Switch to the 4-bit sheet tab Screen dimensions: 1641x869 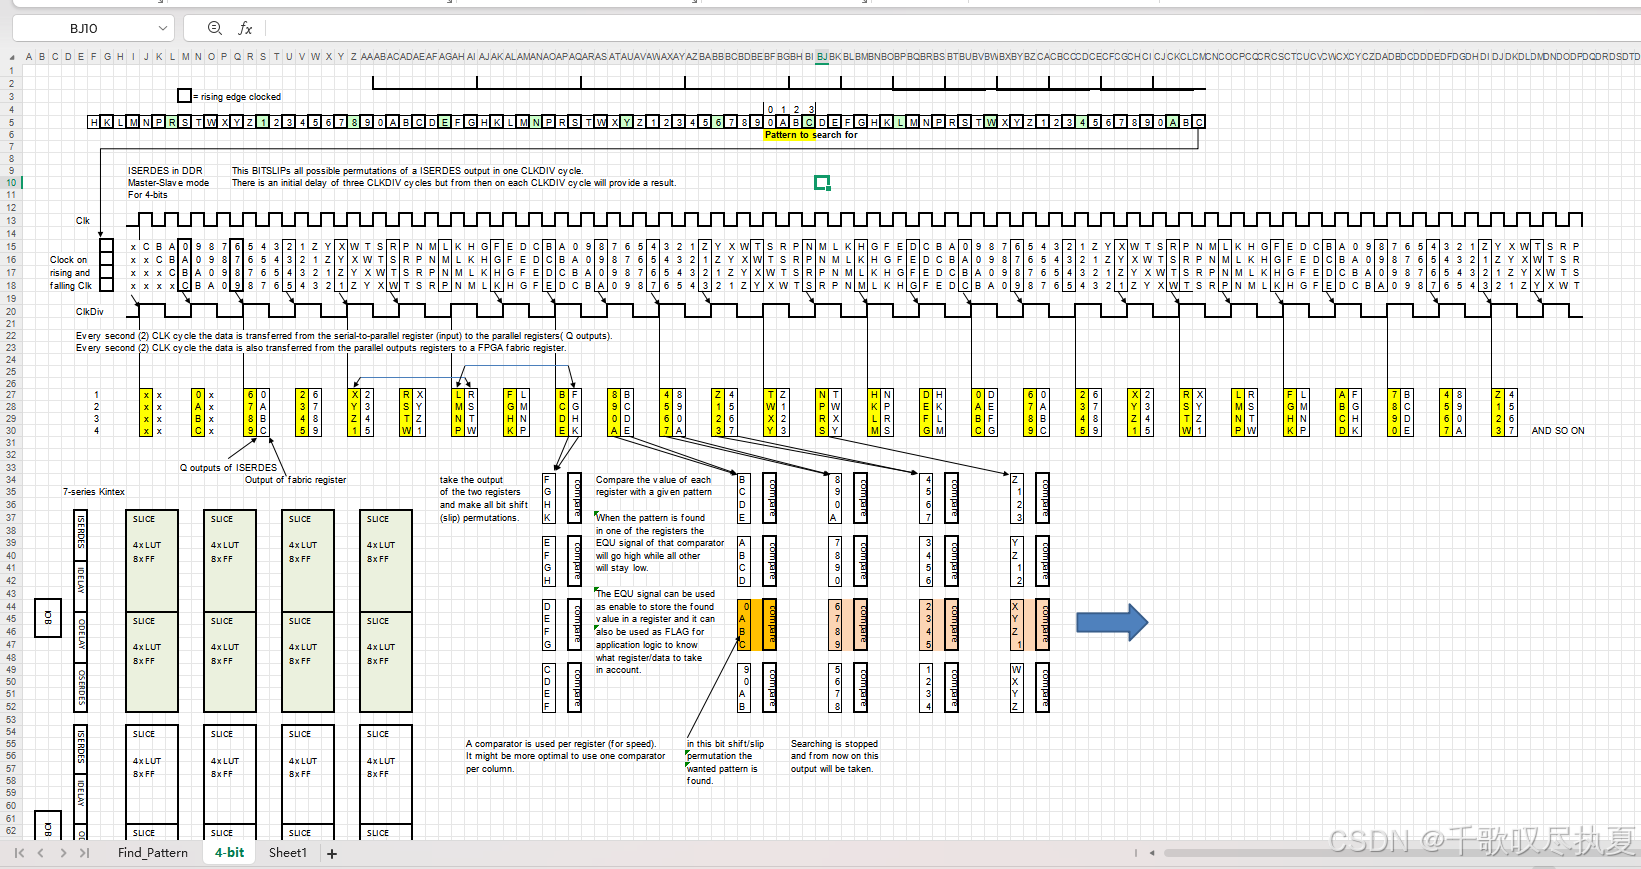click(x=229, y=853)
